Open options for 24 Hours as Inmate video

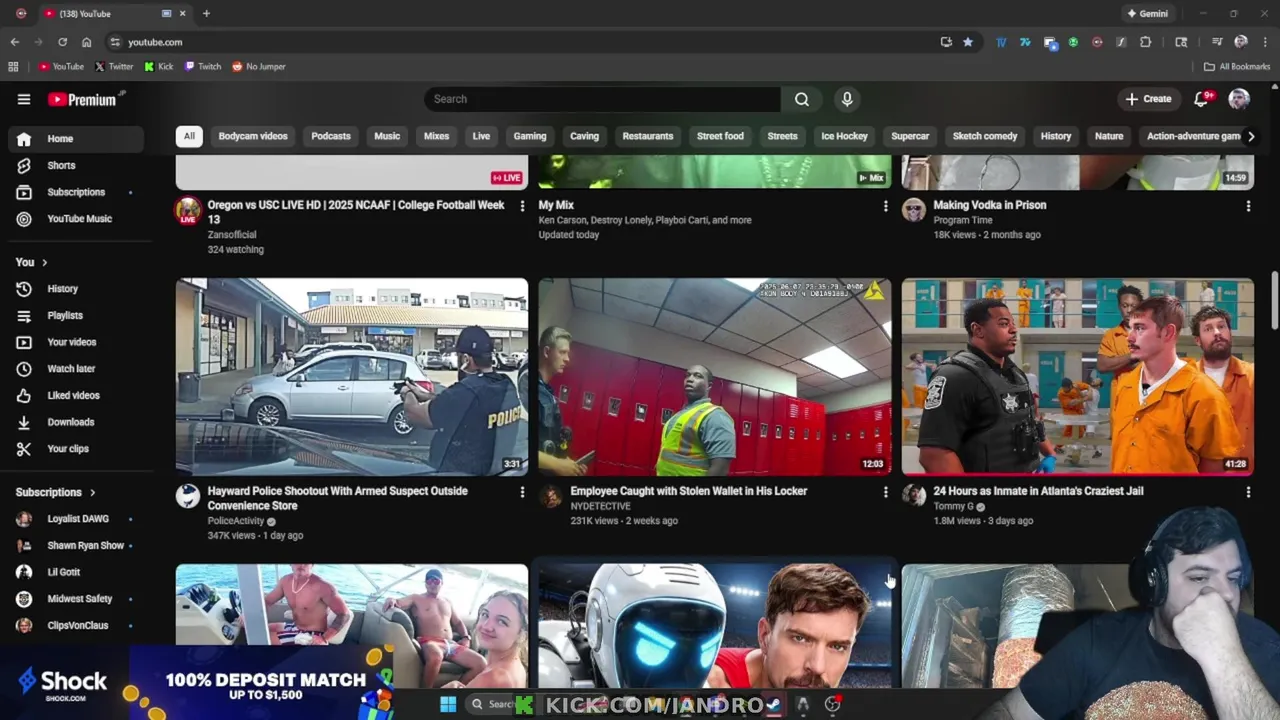(x=1248, y=492)
